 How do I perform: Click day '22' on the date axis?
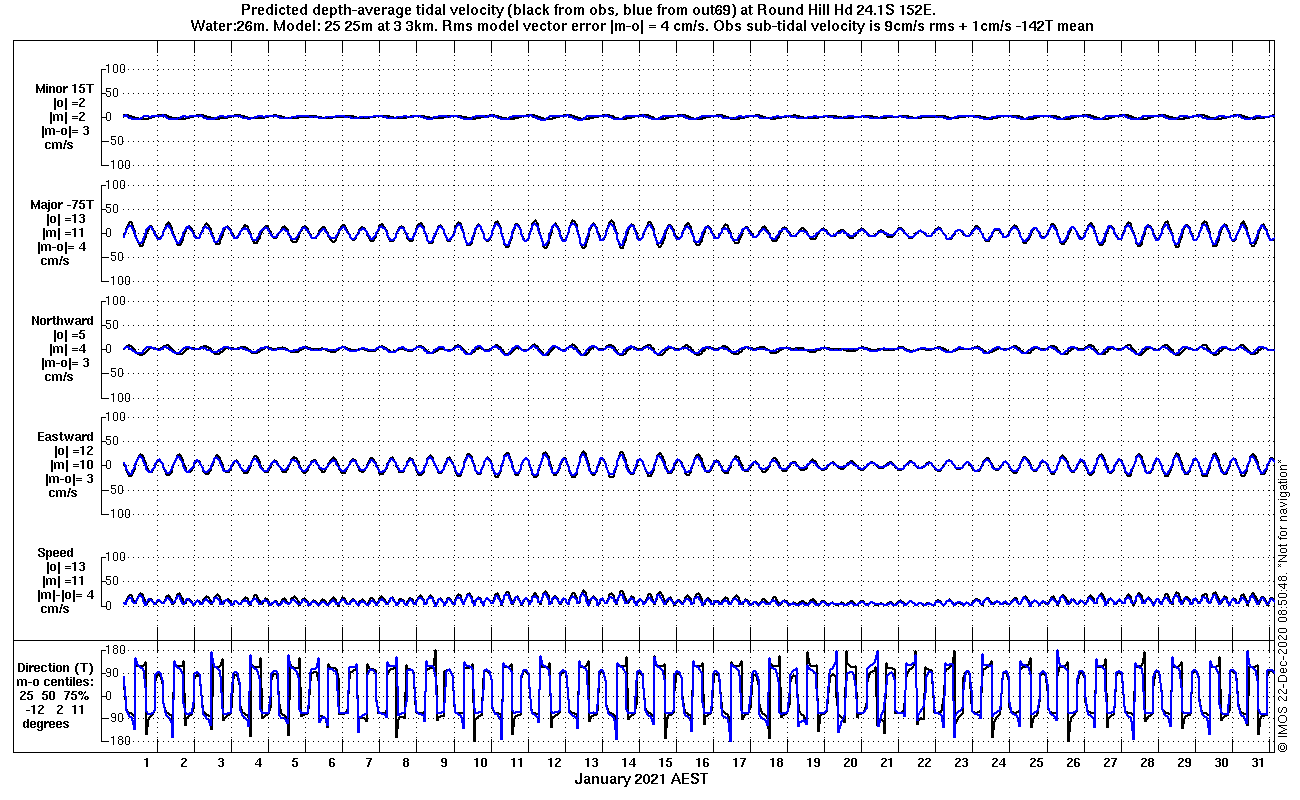[x=924, y=763]
